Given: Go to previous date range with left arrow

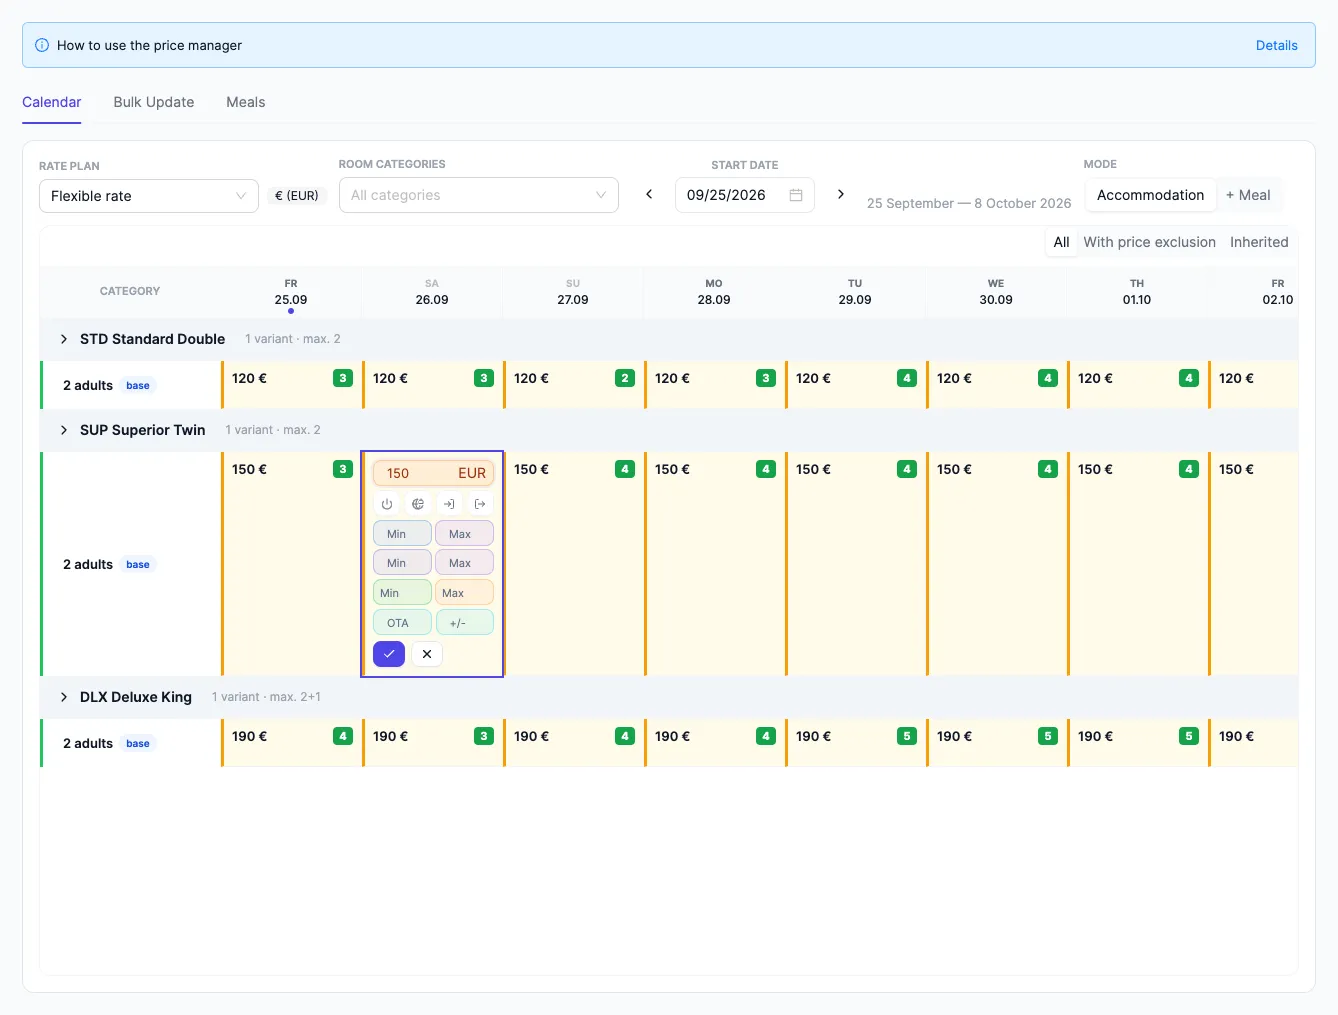Looking at the screenshot, I should [x=649, y=194].
